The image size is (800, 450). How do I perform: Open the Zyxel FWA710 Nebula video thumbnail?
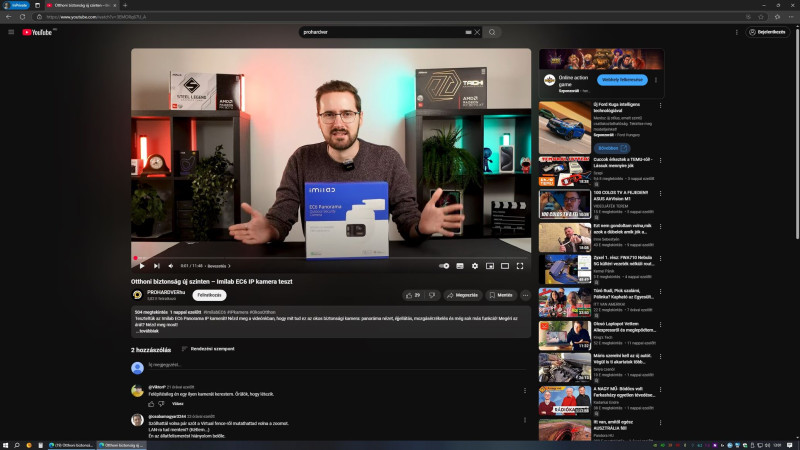click(x=565, y=269)
